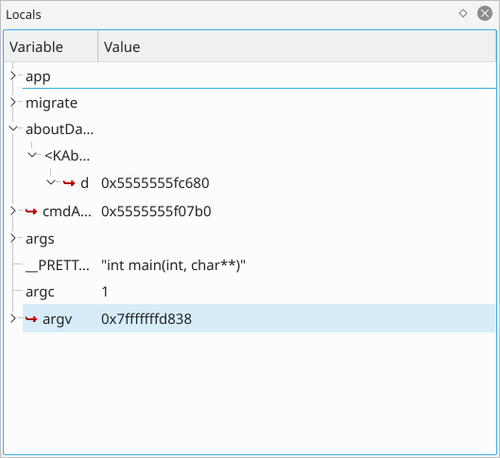500x458 pixels.
Task: Click red pointer arrow icon beside d
Action: point(69,183)
